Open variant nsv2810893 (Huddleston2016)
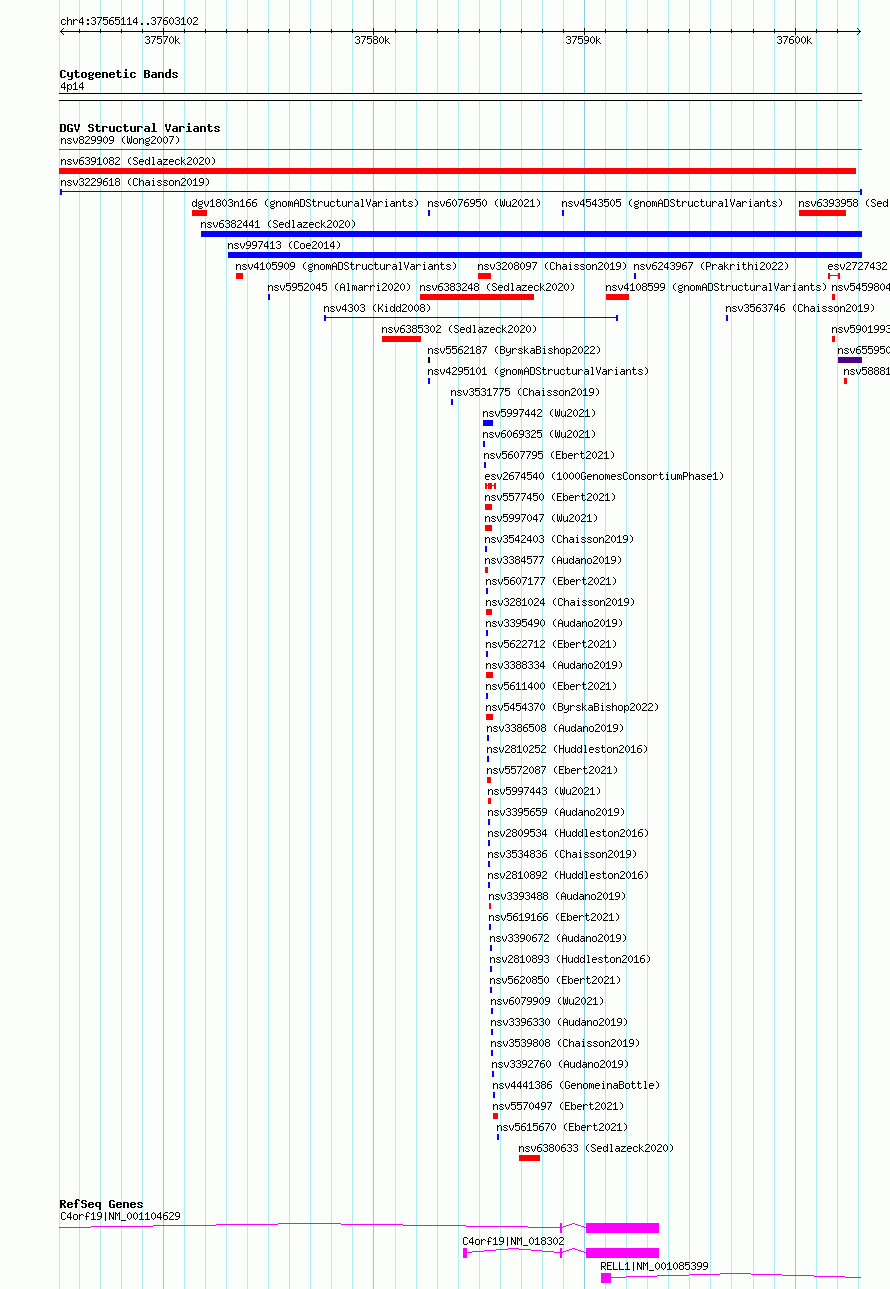890x1289 pixels. [x=571, y=959]
